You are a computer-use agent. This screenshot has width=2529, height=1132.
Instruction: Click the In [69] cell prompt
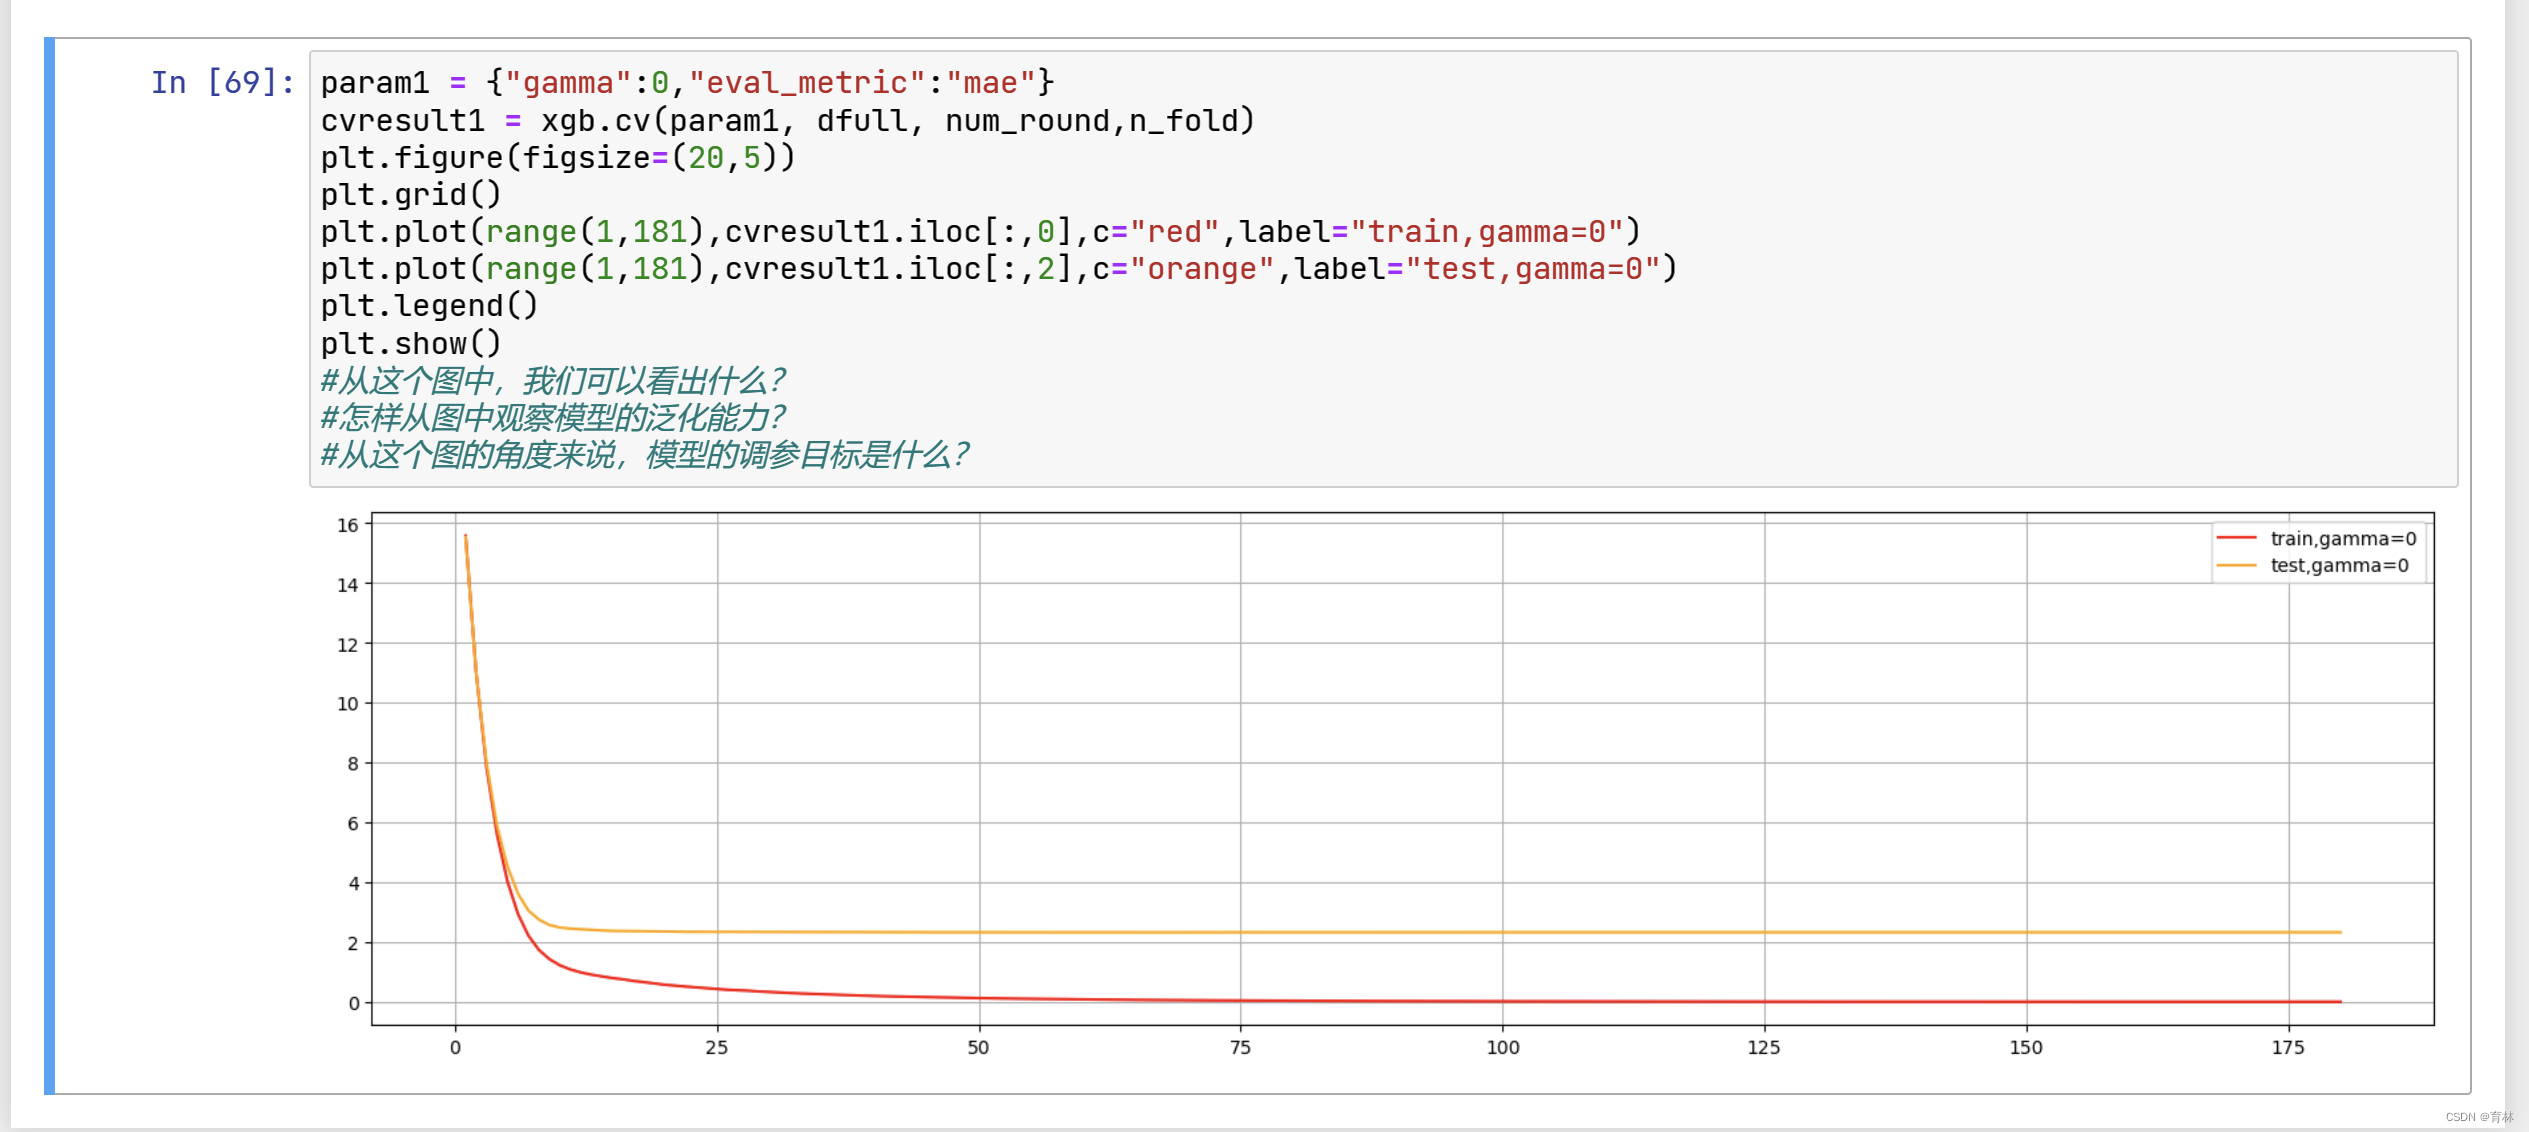(x=222, y=82)
